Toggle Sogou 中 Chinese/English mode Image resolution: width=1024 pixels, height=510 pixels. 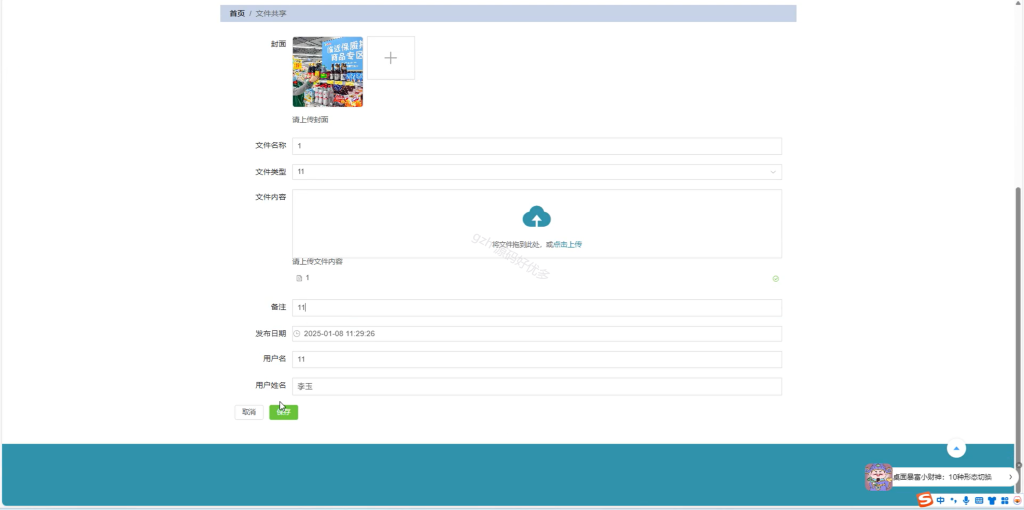pyautogui.click(x=941, y=500)
